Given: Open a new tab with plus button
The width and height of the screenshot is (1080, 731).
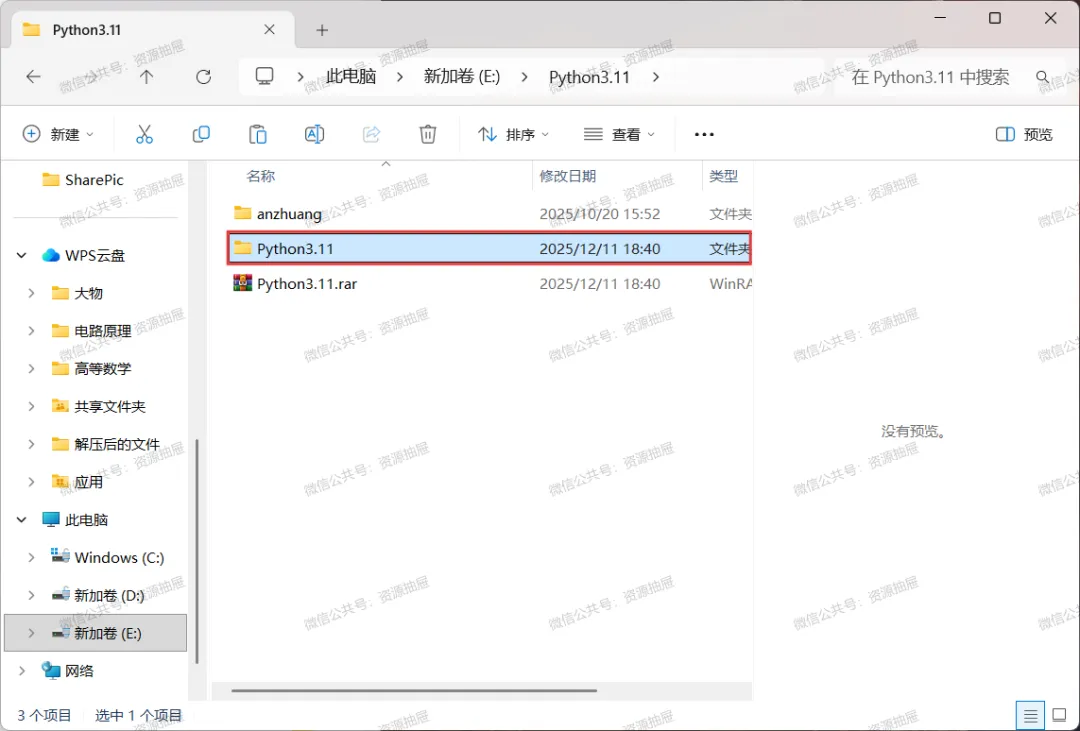Looking at the screenshot, I should [322, 30].
